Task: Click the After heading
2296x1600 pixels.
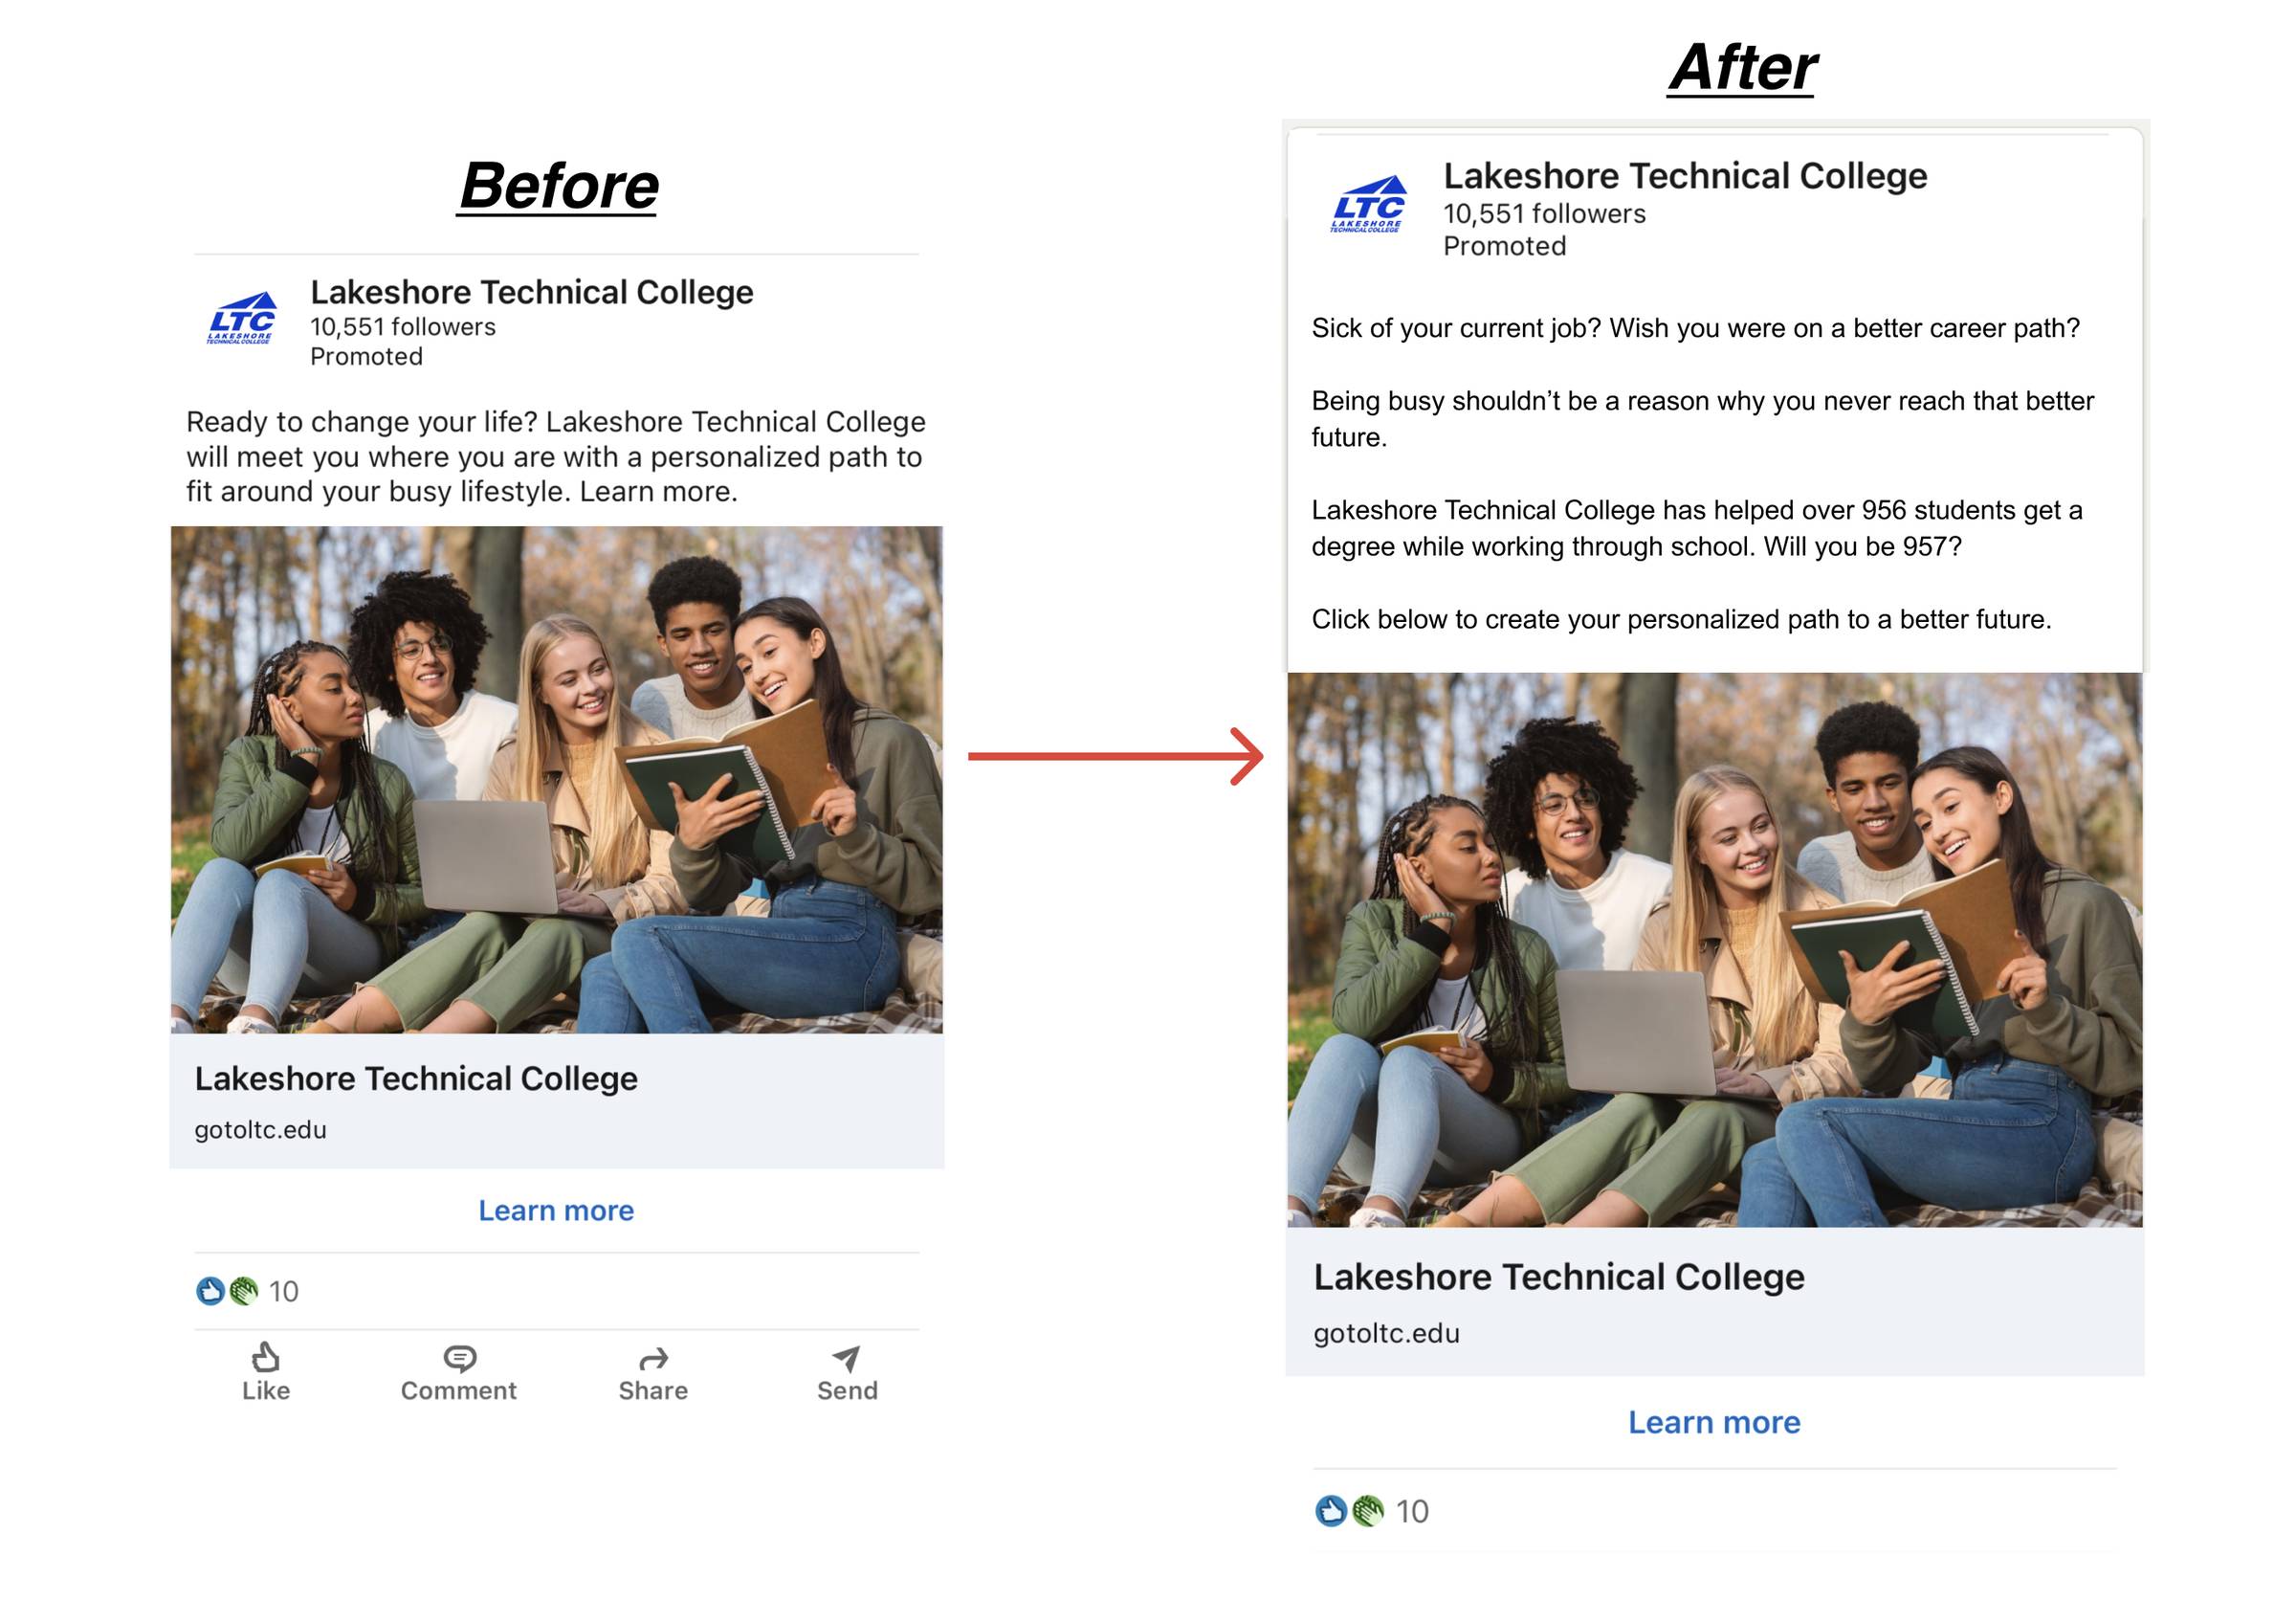Action: pos(1742,68)
